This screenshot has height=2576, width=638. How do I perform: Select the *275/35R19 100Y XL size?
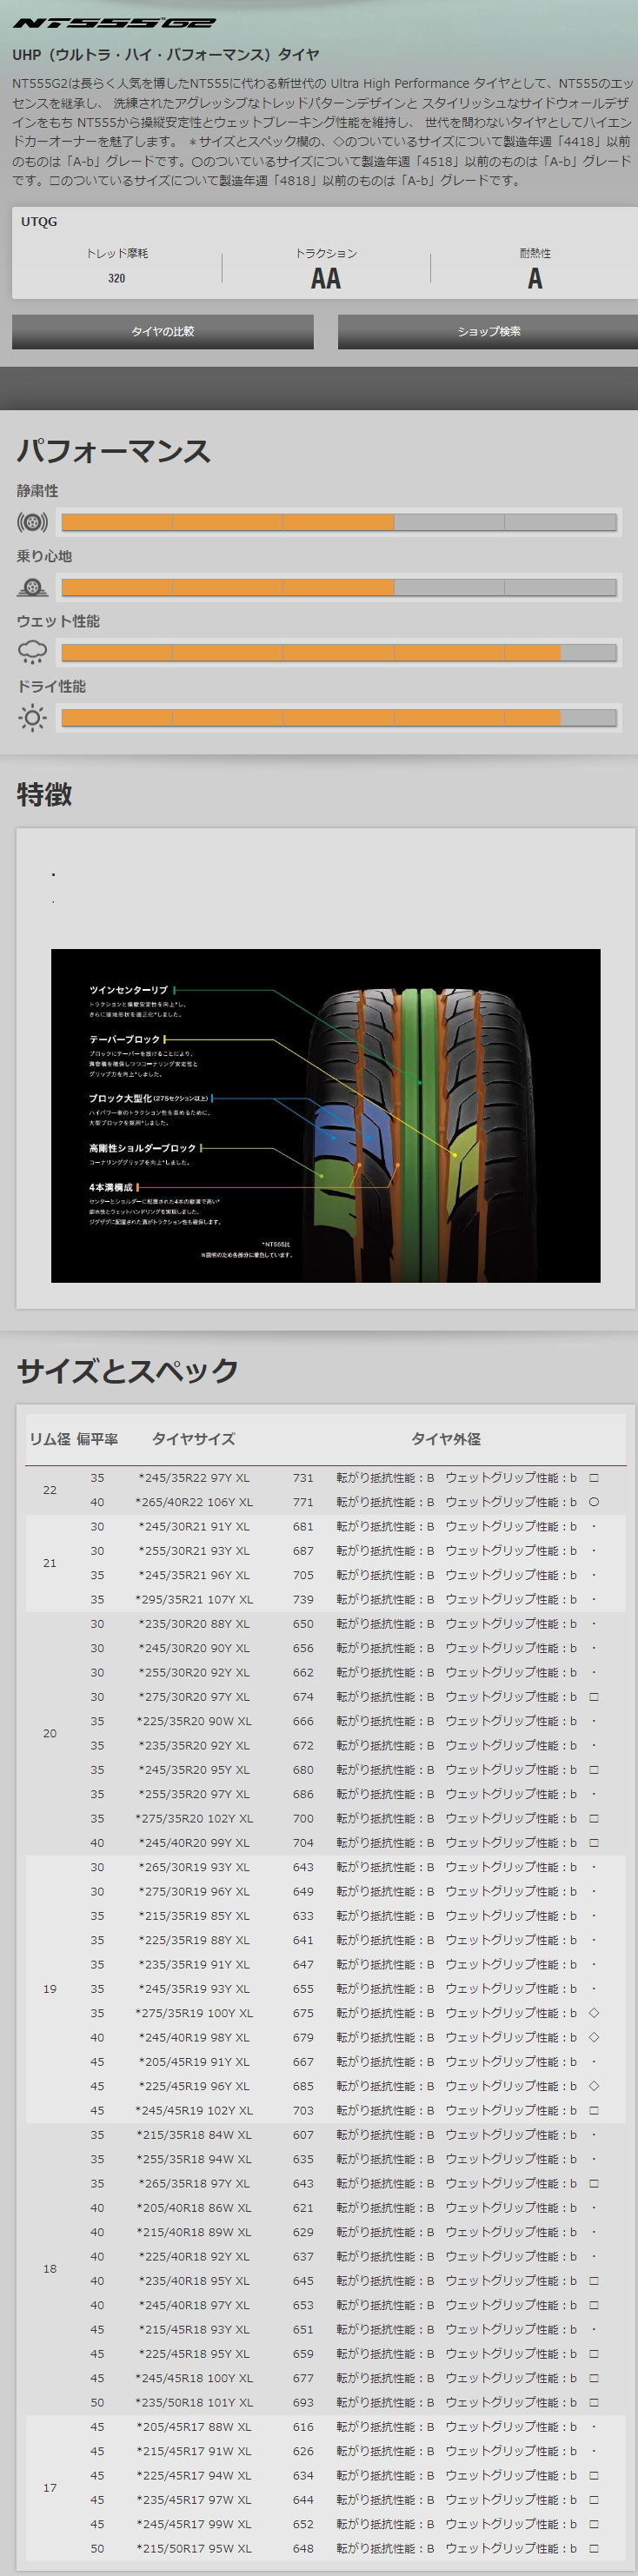194,2013
